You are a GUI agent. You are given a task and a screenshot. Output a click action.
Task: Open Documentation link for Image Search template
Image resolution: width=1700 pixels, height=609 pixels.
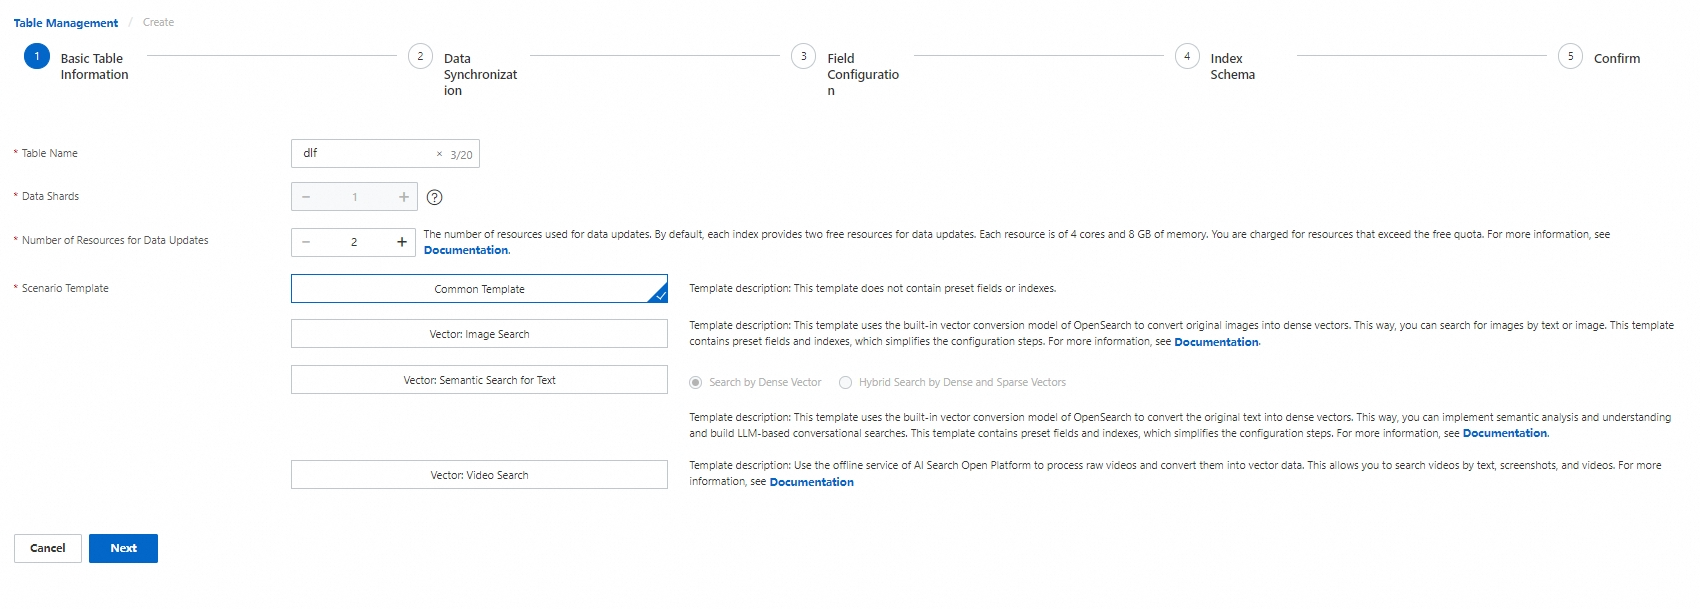[x=1216, y=342]
